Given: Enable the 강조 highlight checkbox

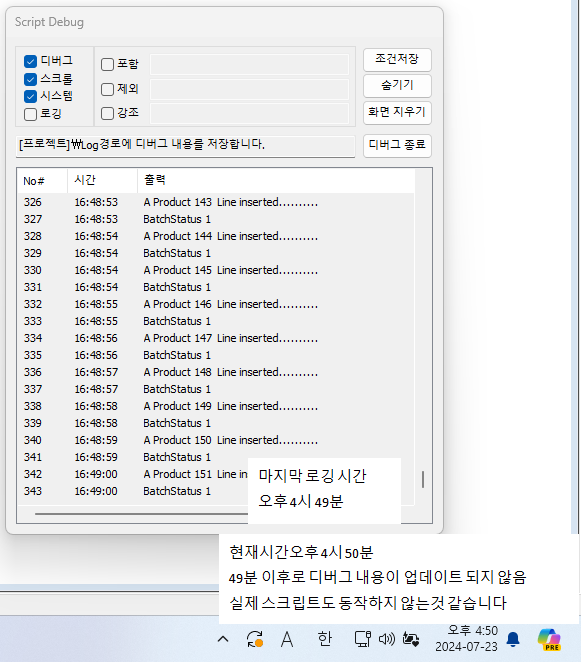Looking at the screenshot, I should pyautogui.click(x=107, y=113).
